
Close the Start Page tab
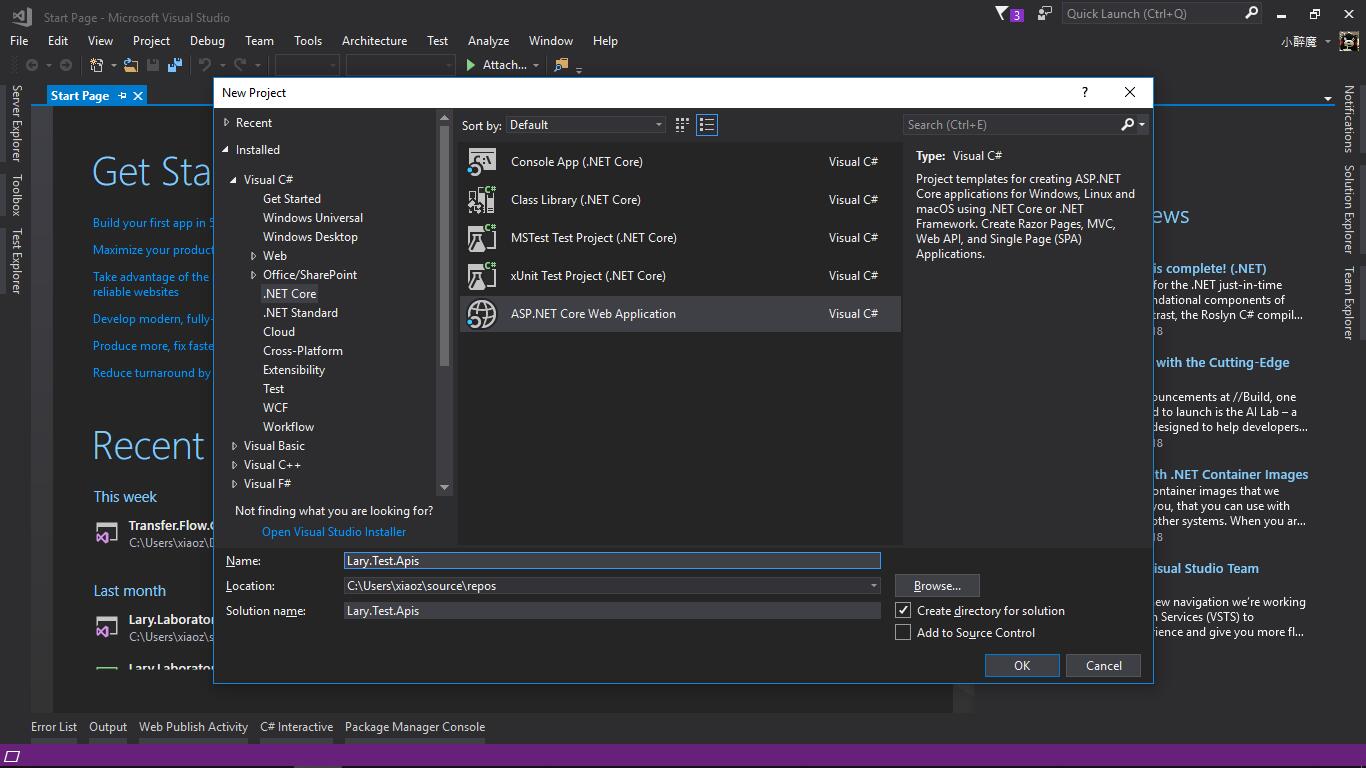coord(138,95)
